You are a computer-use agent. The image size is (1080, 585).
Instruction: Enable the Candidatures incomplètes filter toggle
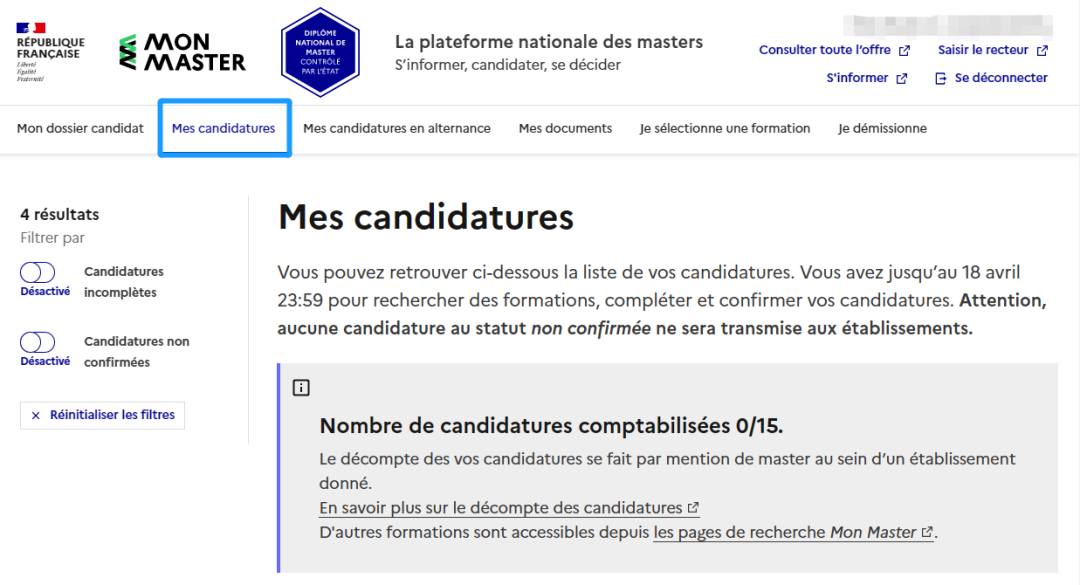pyautogui.click(x=37, y=272)
